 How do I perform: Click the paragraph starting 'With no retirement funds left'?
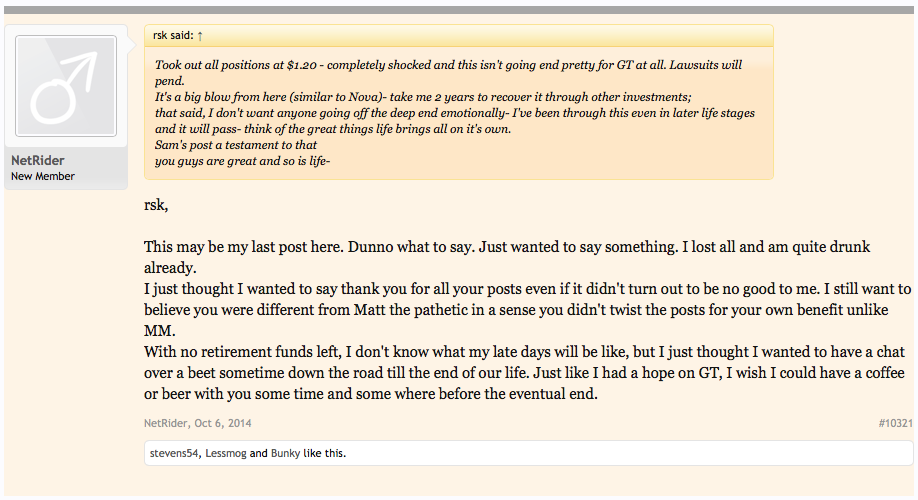coord(524,373)
